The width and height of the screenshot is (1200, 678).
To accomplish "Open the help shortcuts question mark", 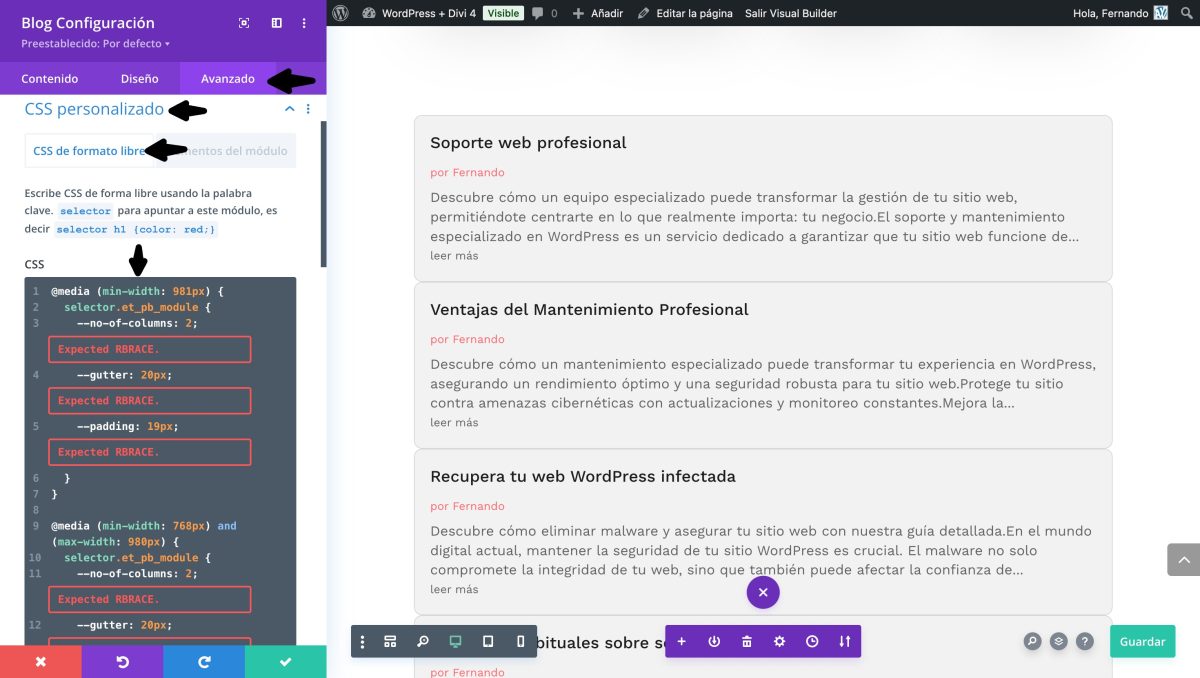I will point(1086,641).
